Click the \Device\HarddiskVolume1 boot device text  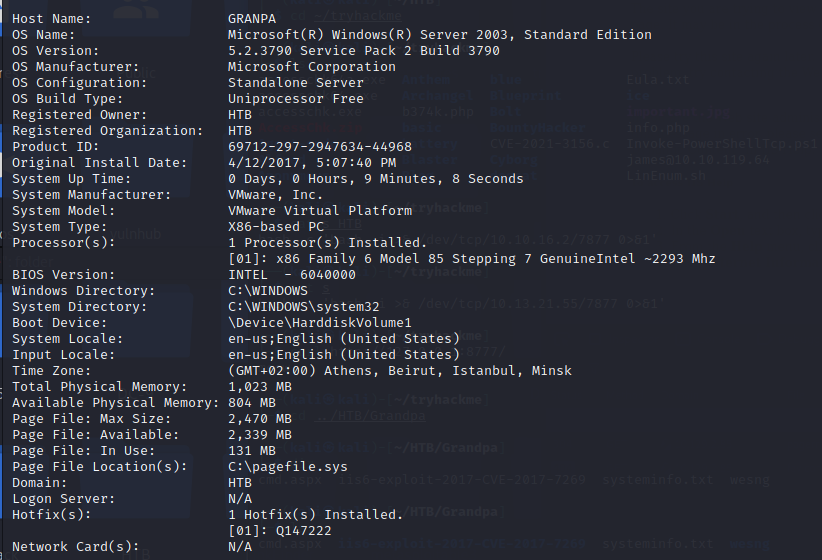(319, 323)
